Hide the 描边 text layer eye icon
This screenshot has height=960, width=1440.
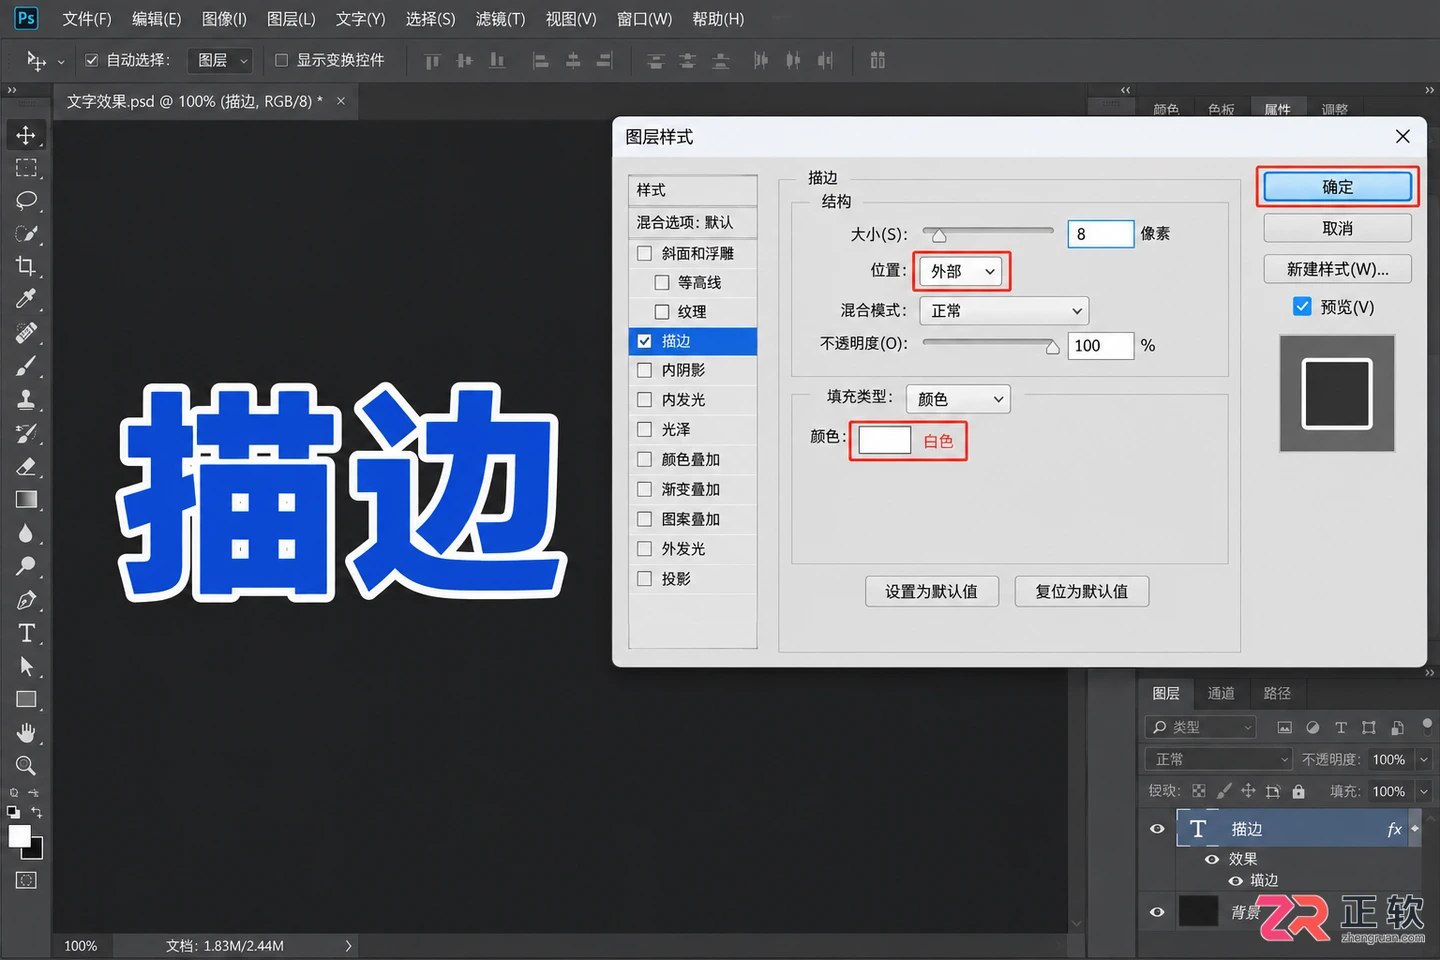click(1157, 829)
